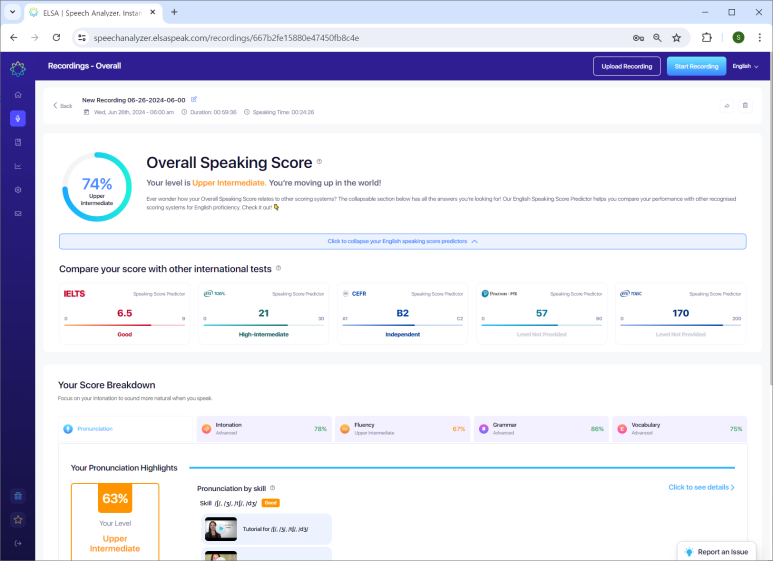Select the Fluency 67% tab
Viewport: 773px width, 561px height.
tap(403, 429)
